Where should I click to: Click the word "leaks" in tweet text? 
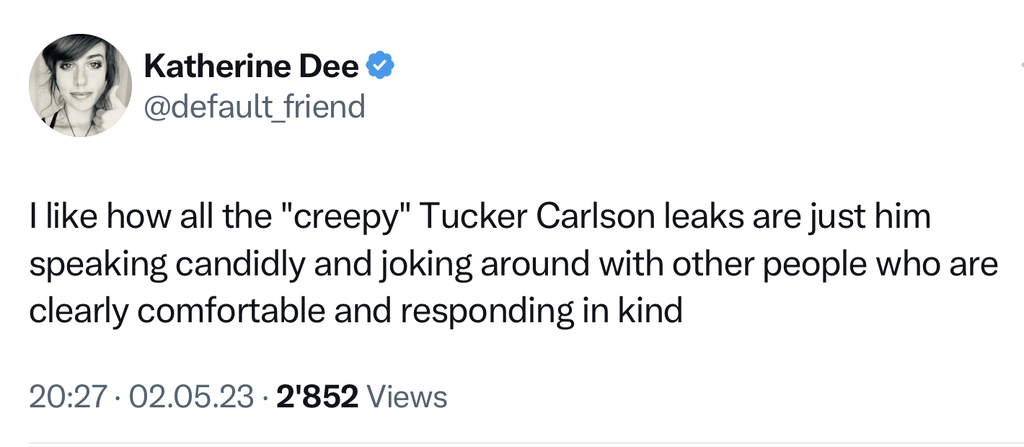(x=705, y=217)
